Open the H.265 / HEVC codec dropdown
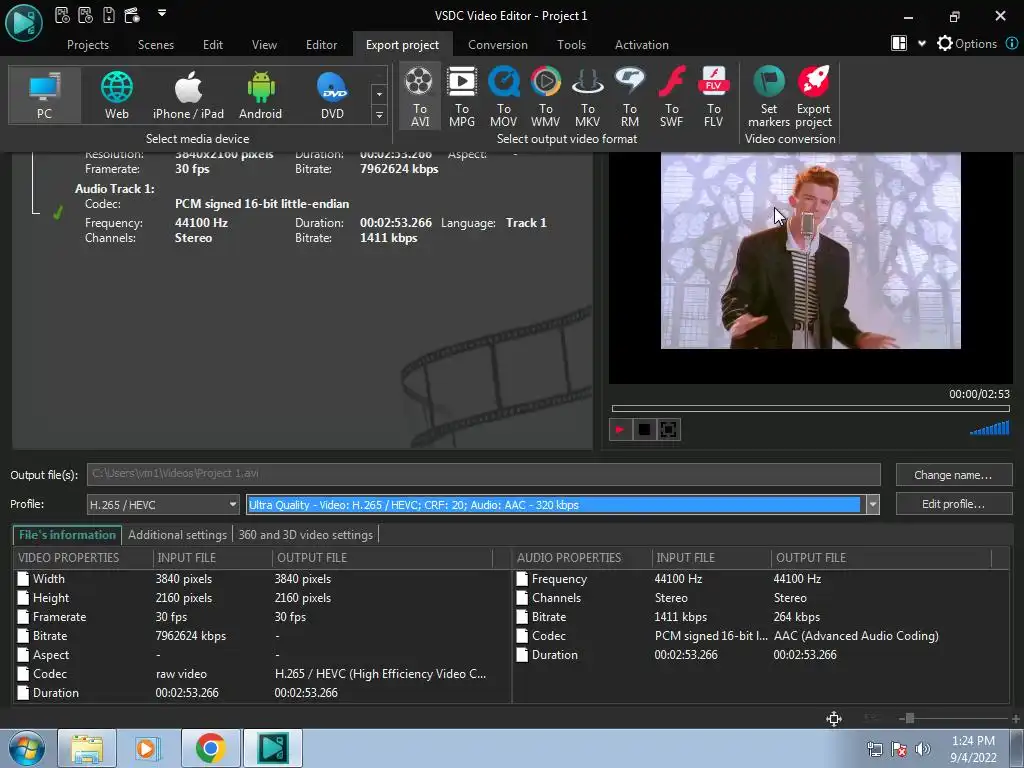 pos(232,504)
